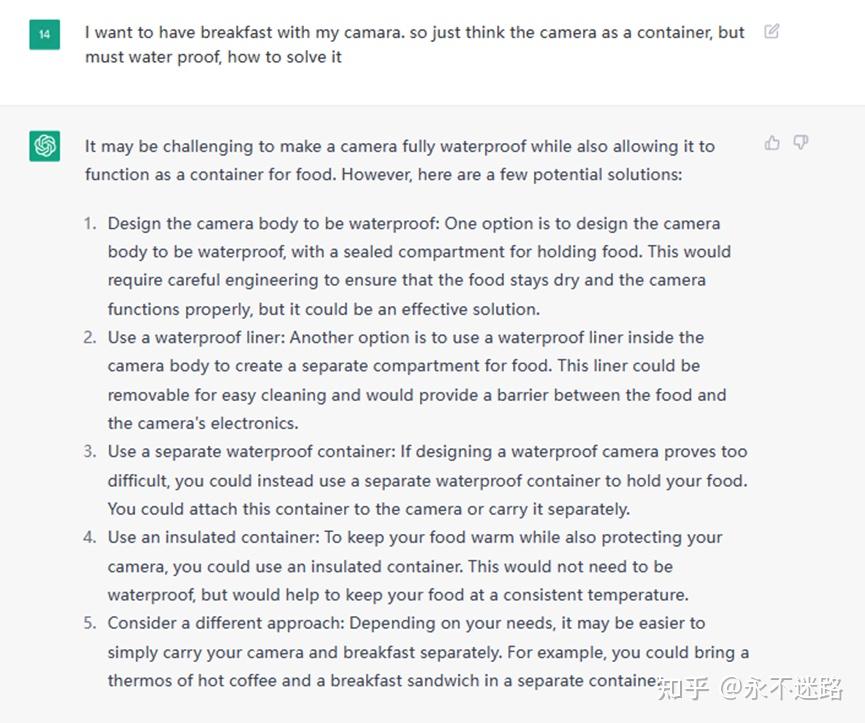This screenshot has width=865, height=723.
Task: Click the intro sentence starting "It may be challenging"
Action: [400, 160]
